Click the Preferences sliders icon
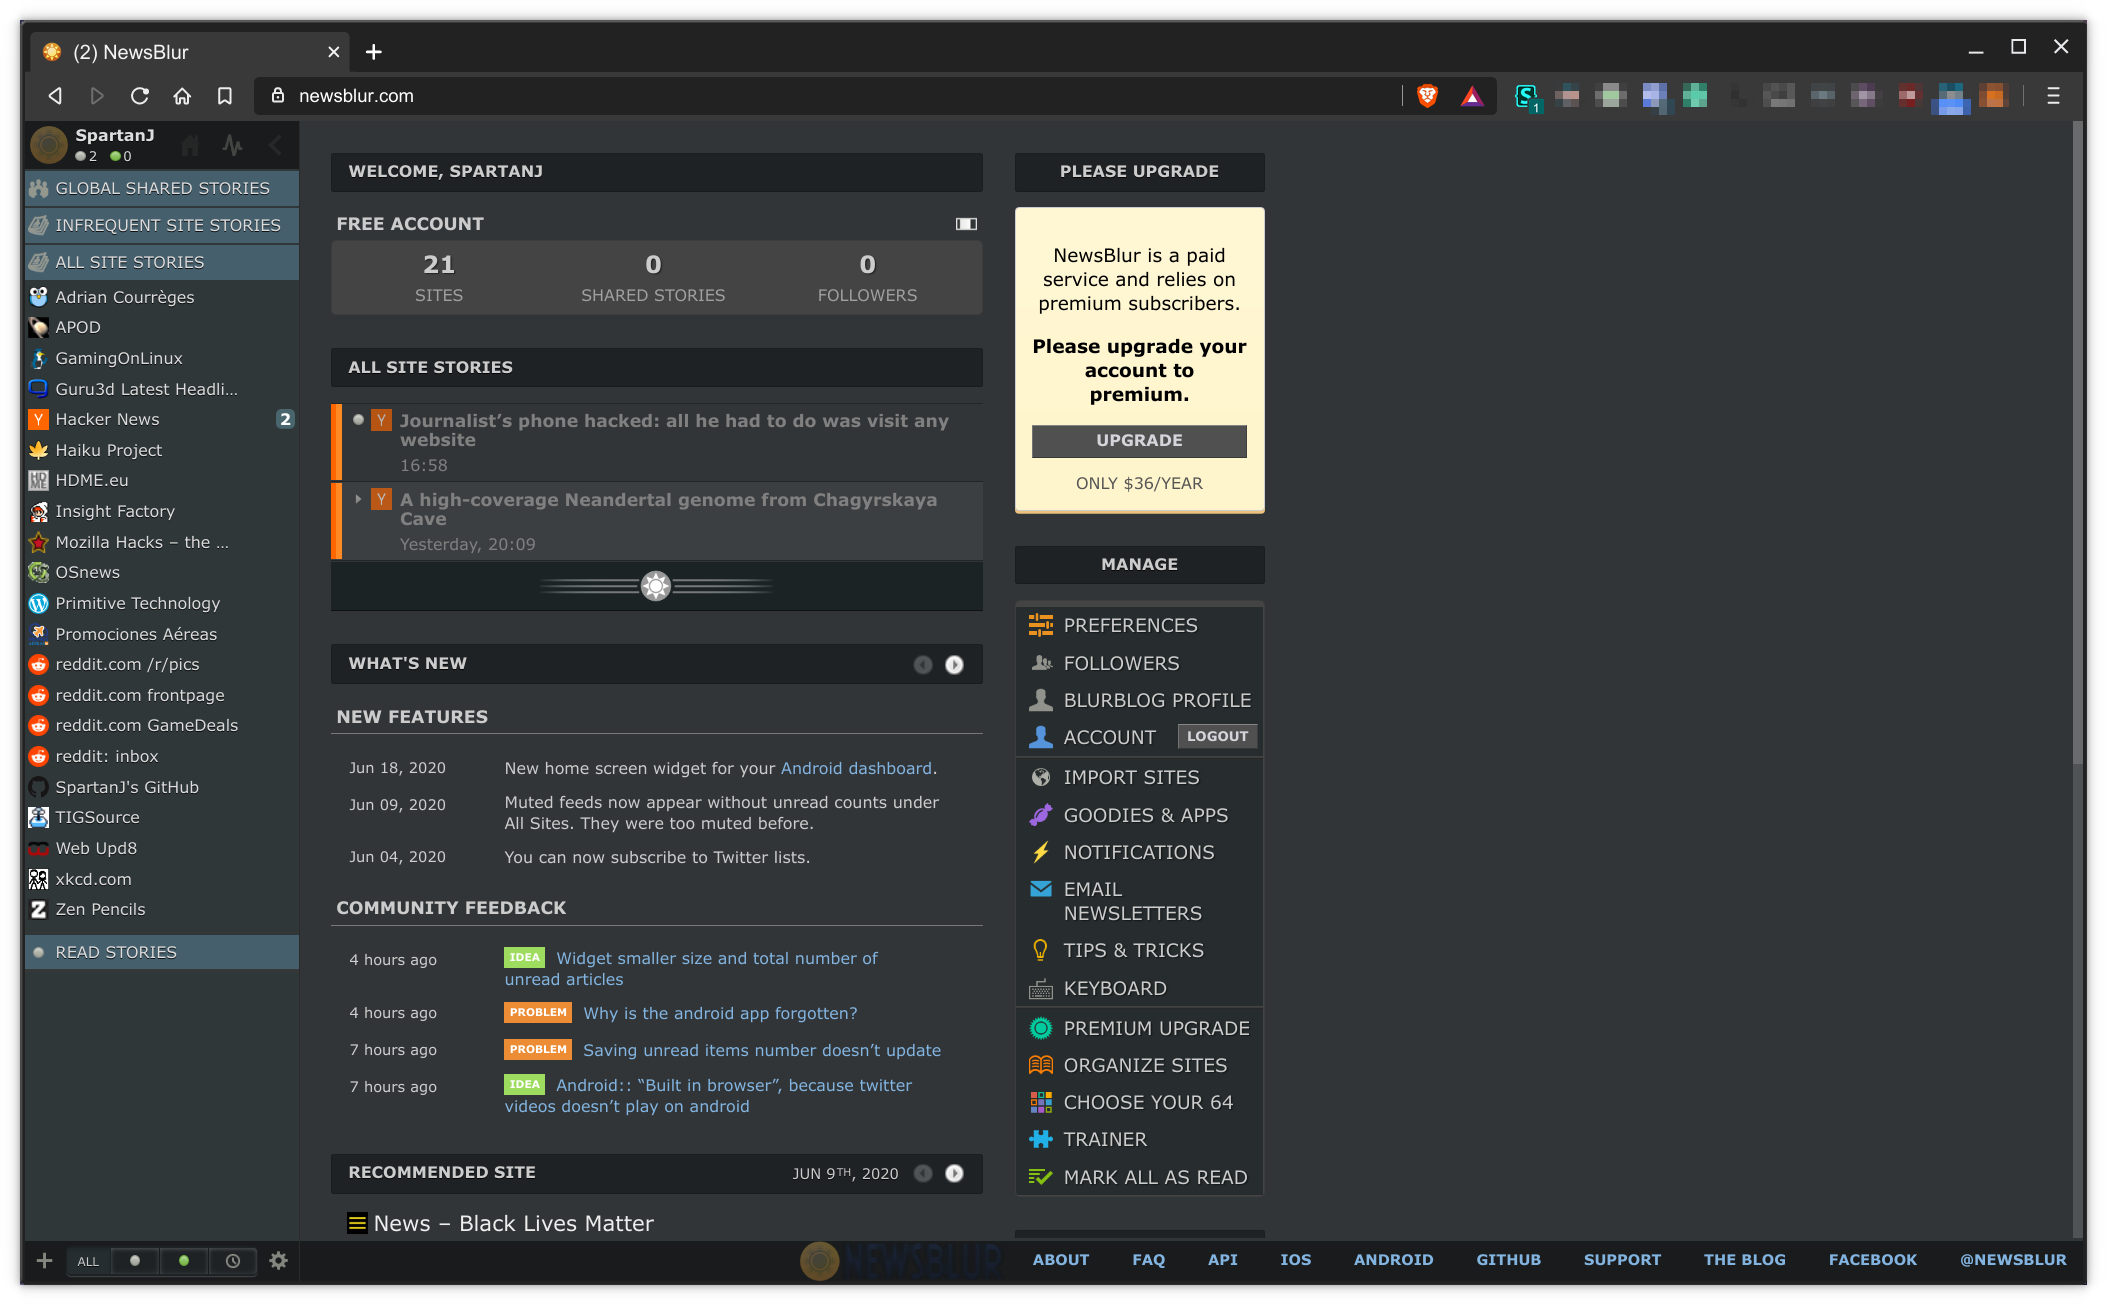The image size is (2107, 1305). [1040, 625]
